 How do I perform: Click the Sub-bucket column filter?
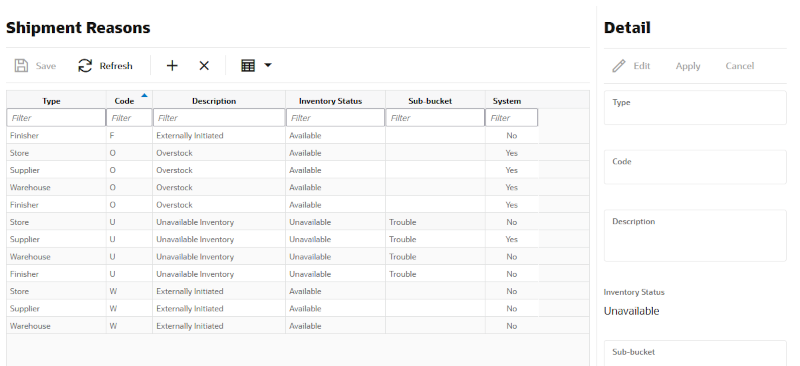435,118
